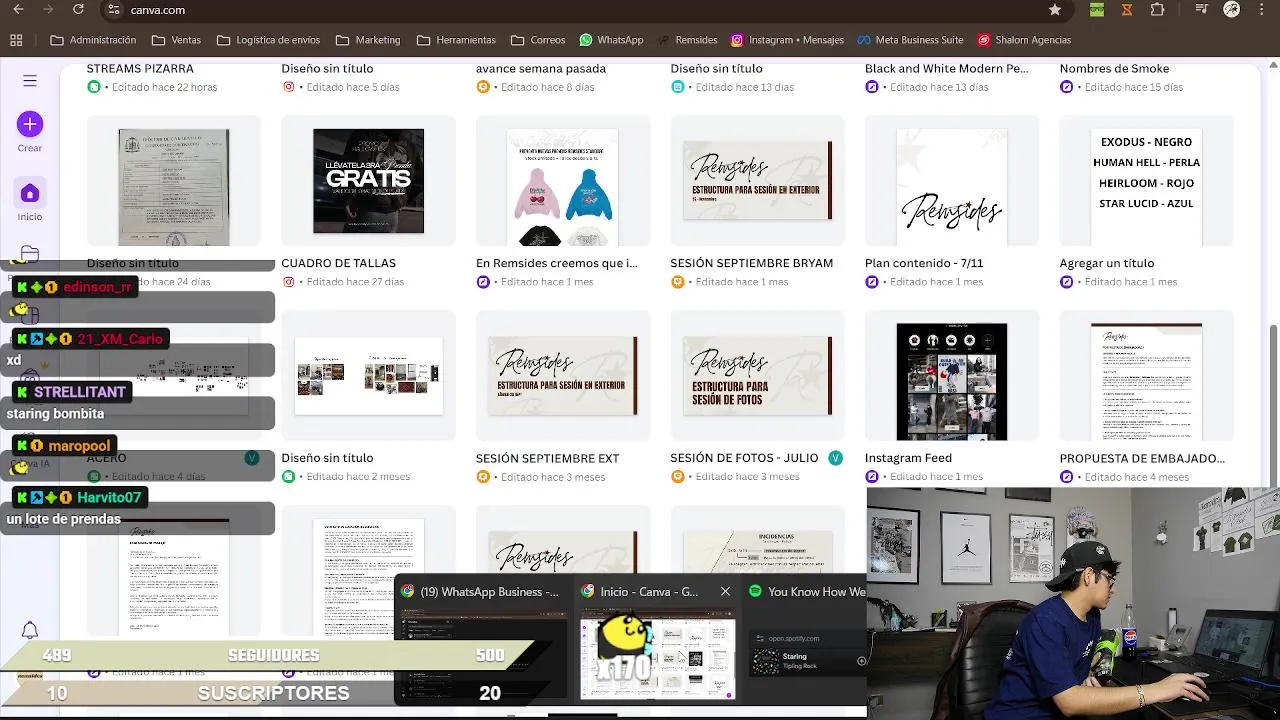Switch to the WhatsApp Business window preview

[483, 640]
